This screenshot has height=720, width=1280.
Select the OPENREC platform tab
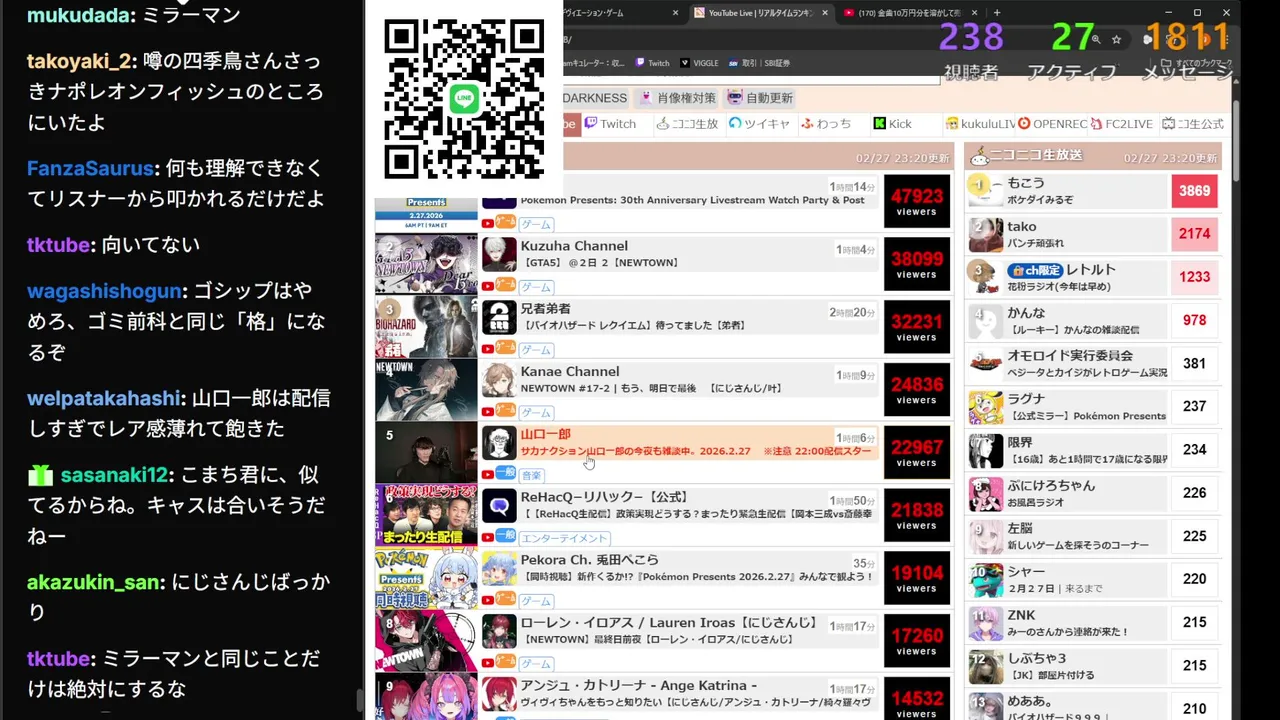point(1052,124)
